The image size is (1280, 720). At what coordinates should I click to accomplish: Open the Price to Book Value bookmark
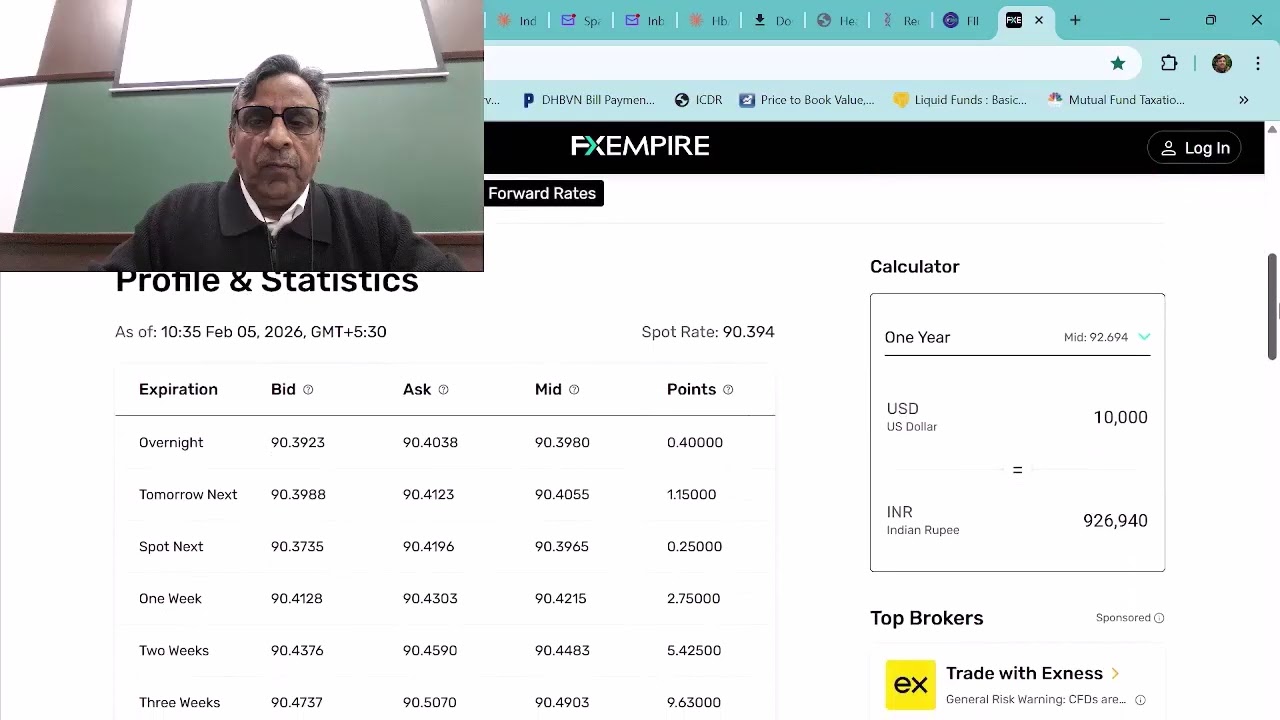(806, 100)
